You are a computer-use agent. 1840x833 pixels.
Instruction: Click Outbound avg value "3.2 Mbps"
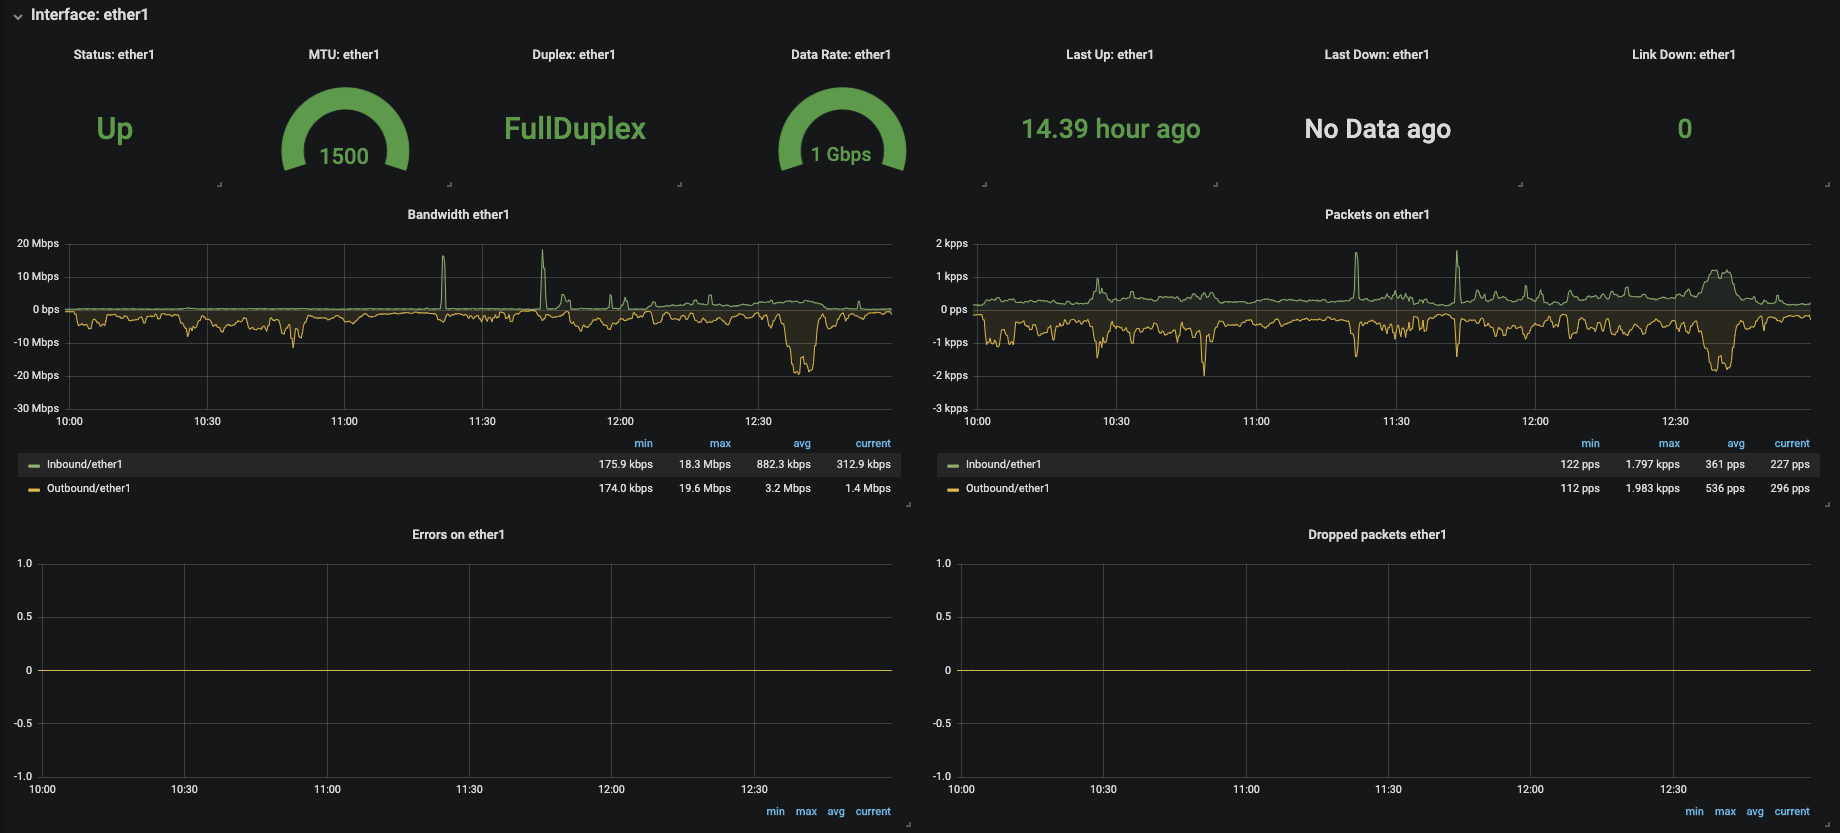tap(788, 488)
